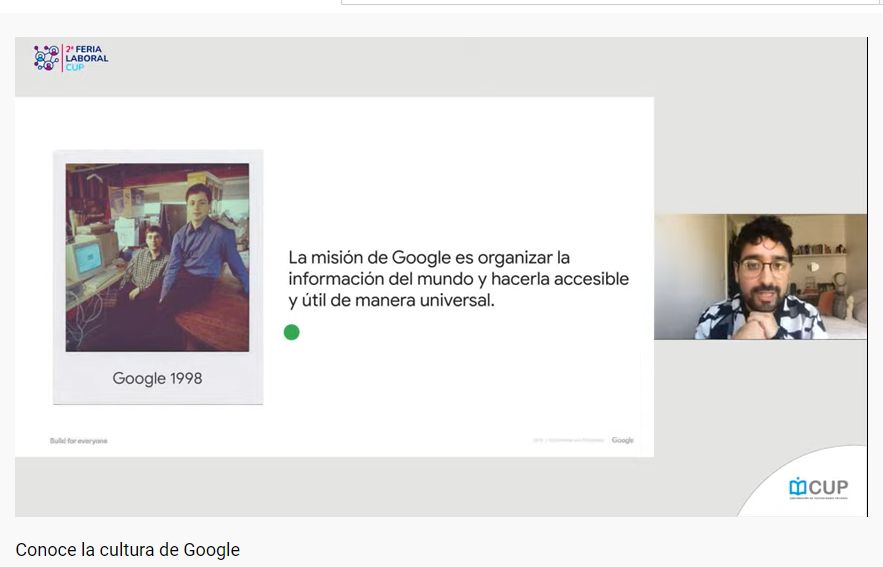
Task: Click the Feria Laboral network logo icon
Action: [46, 57]
